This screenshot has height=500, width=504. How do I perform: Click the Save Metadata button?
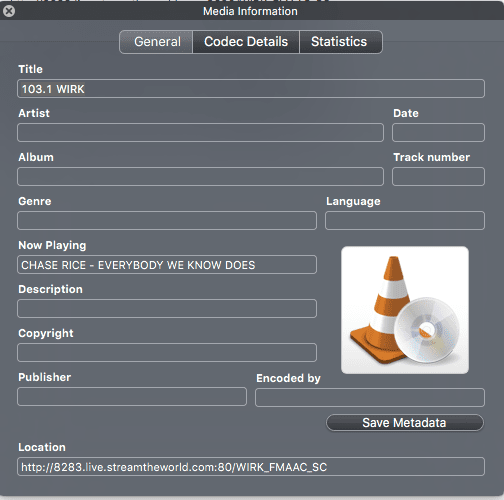click(x=405, y=423)
